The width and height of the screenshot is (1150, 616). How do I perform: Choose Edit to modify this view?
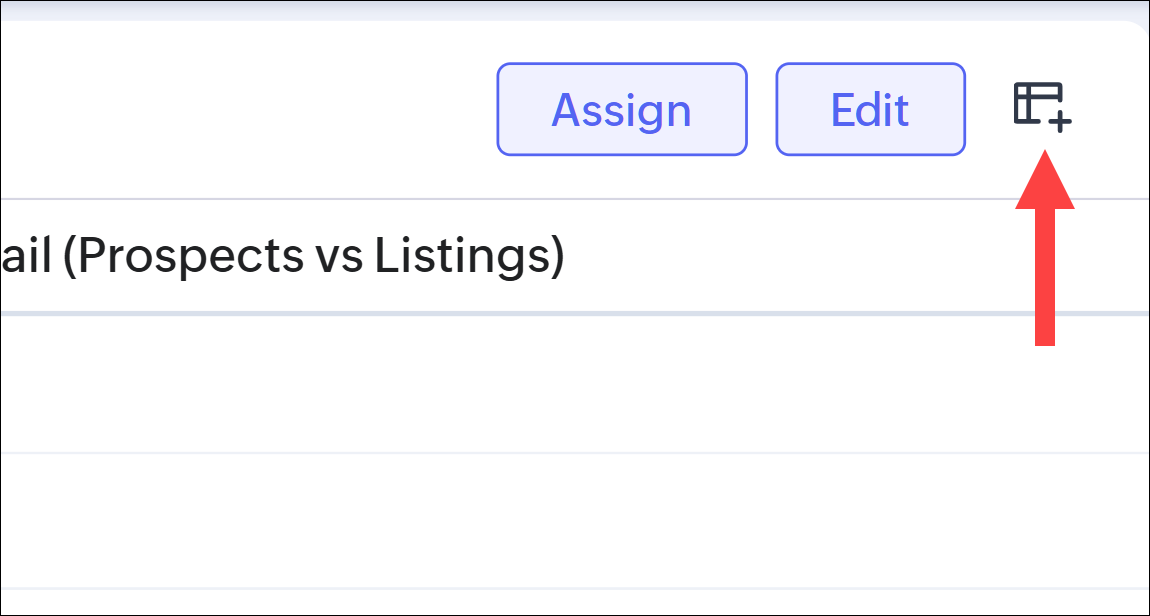tap(870, 110)
